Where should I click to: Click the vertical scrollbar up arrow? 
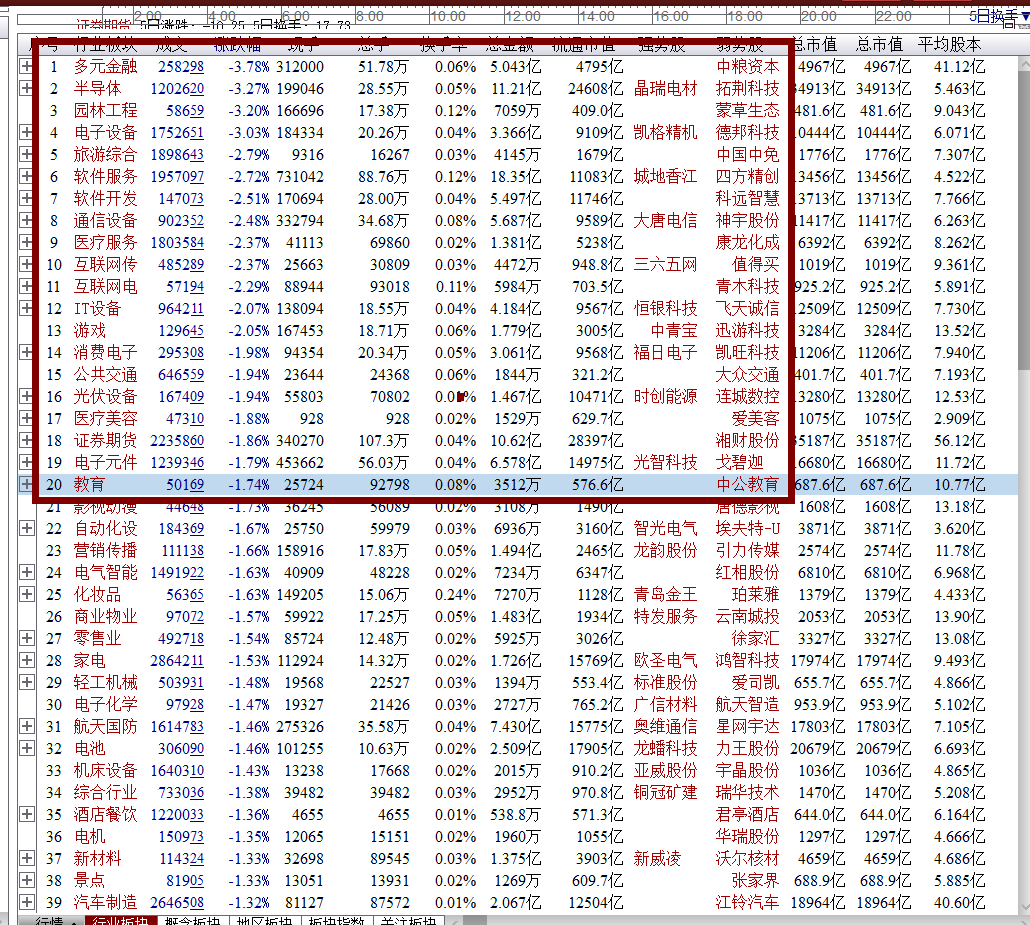[x=1025, y=64]
